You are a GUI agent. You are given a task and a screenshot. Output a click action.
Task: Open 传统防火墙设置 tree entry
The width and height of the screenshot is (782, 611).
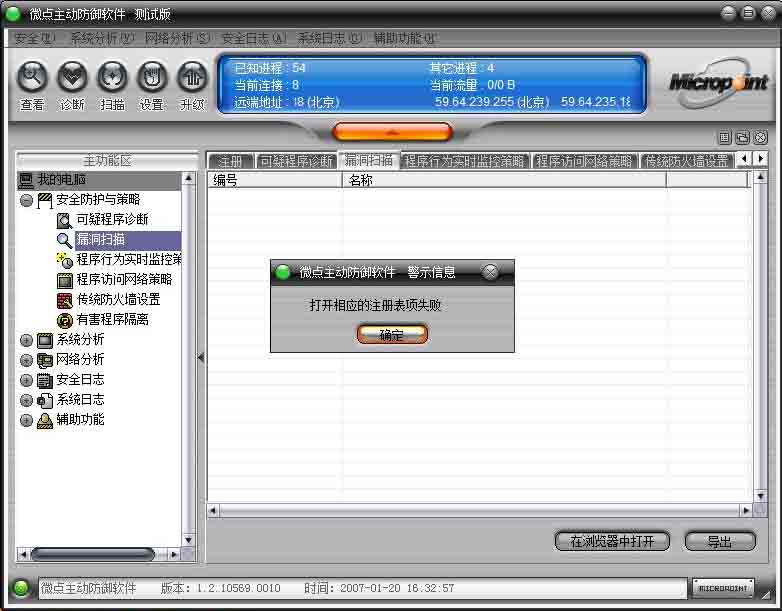(x=118, y=299)
